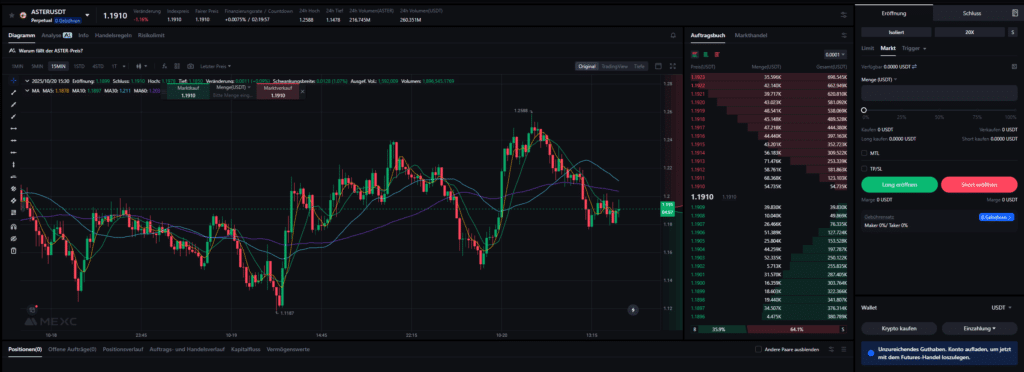Click the red Short eröffnen button
The width and height of the screenshot is (1024, 372).
tap(979, 185)
